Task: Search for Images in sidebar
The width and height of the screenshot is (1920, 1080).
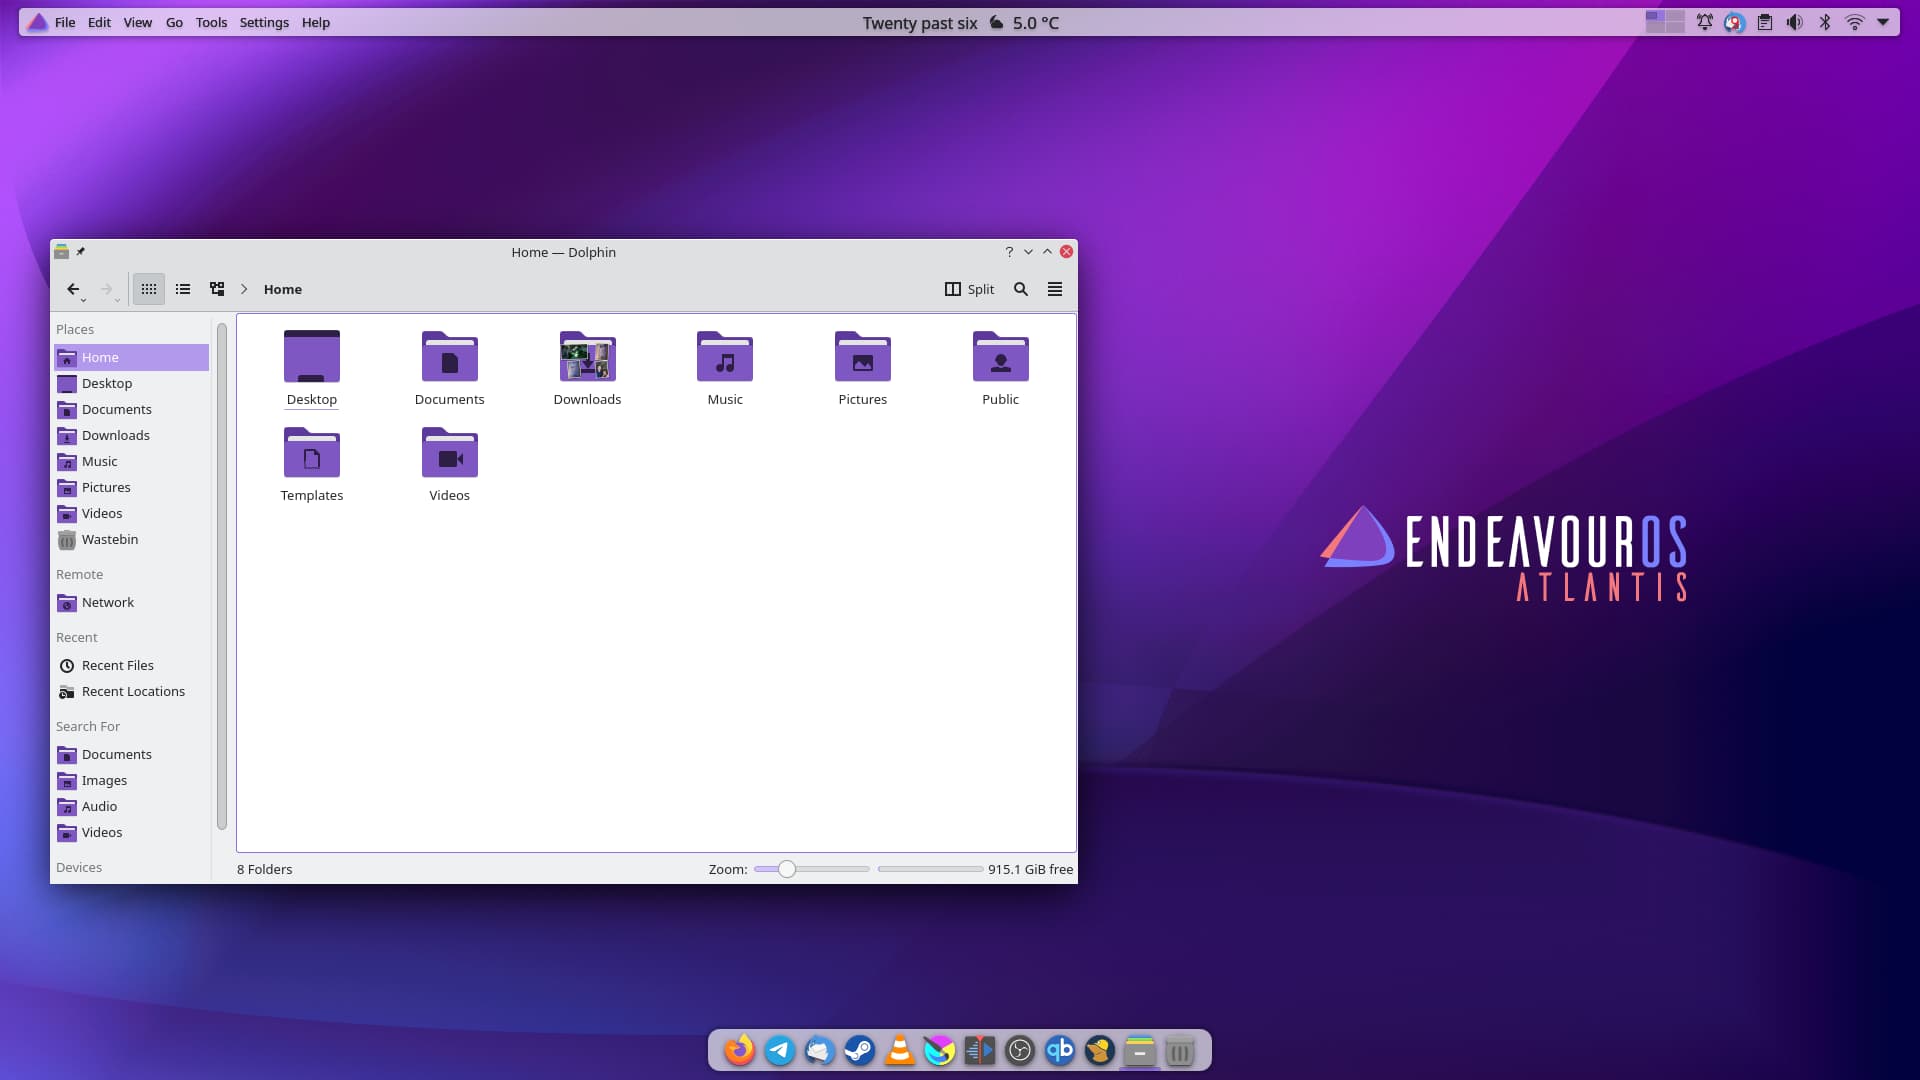Action: 131,780
